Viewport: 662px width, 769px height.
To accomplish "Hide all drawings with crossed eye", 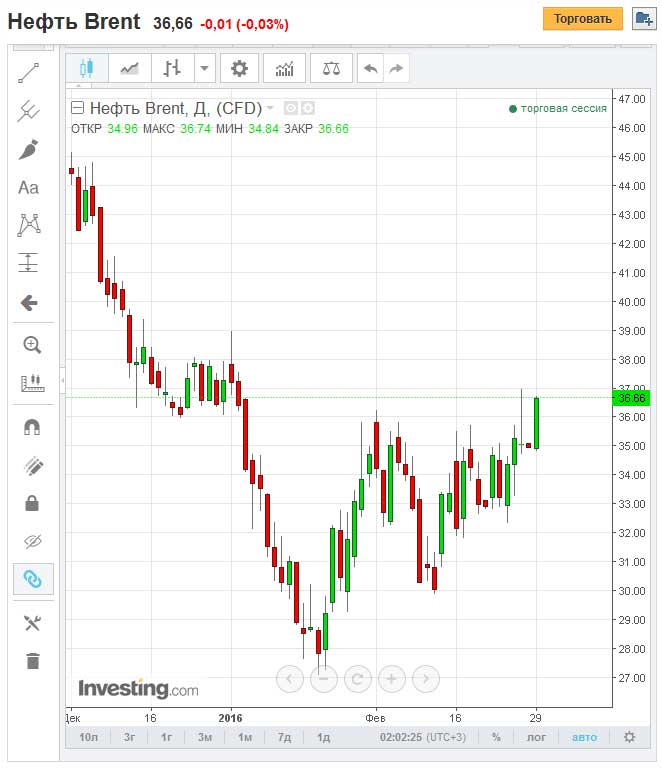I will [x=32, y=541].
